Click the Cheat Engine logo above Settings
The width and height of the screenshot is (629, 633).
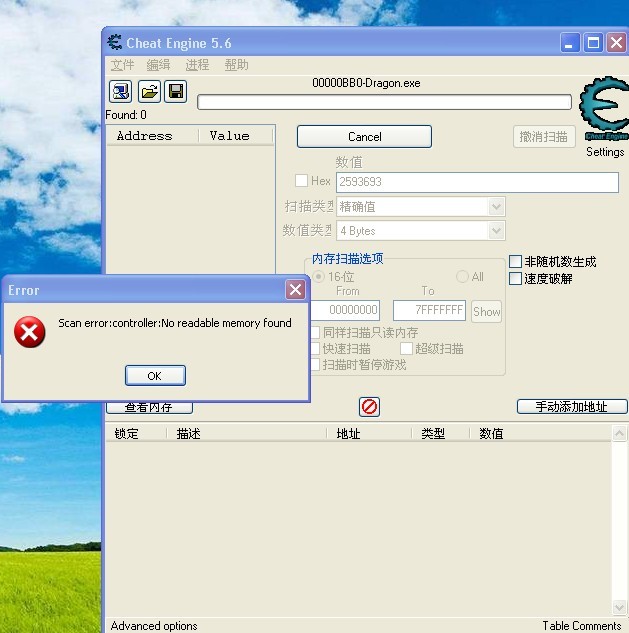(604, 109)
